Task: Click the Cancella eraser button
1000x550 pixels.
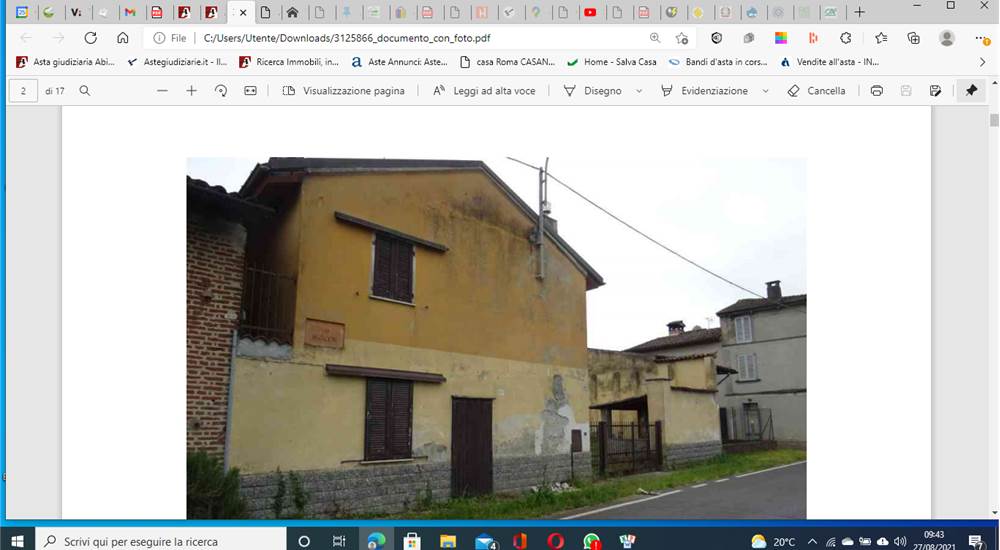Action: [817, 91]
